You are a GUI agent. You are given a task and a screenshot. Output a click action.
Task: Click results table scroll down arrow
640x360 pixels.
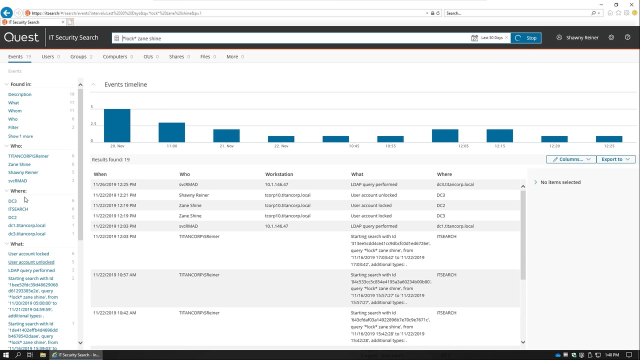pos(523,342)
